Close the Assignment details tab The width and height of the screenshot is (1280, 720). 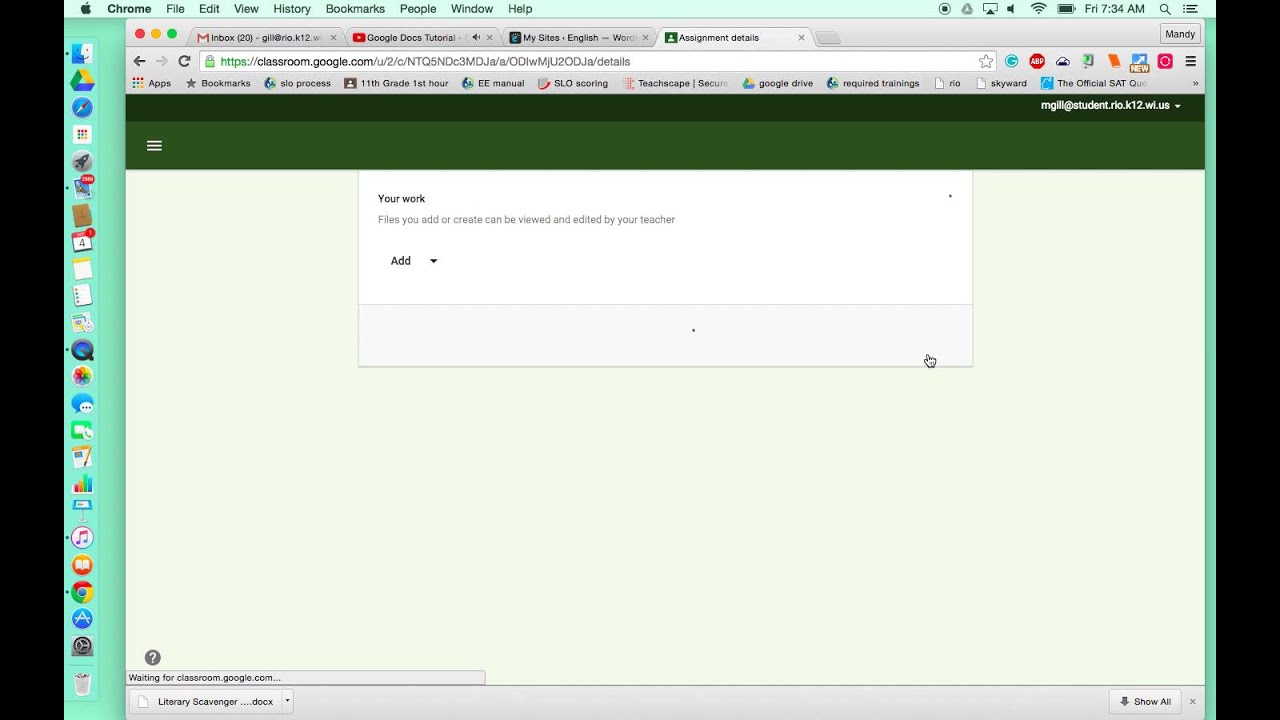tap(801, 37)
